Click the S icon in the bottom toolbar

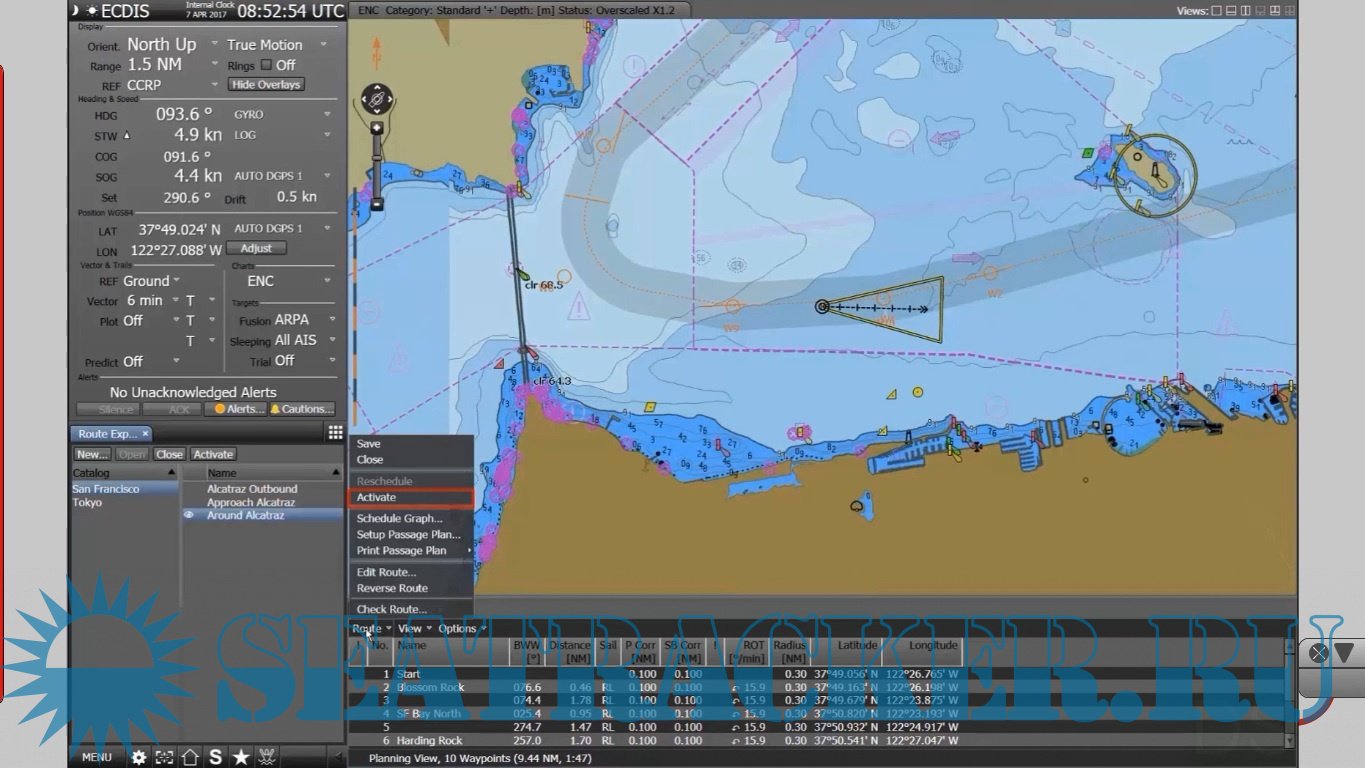215,757
